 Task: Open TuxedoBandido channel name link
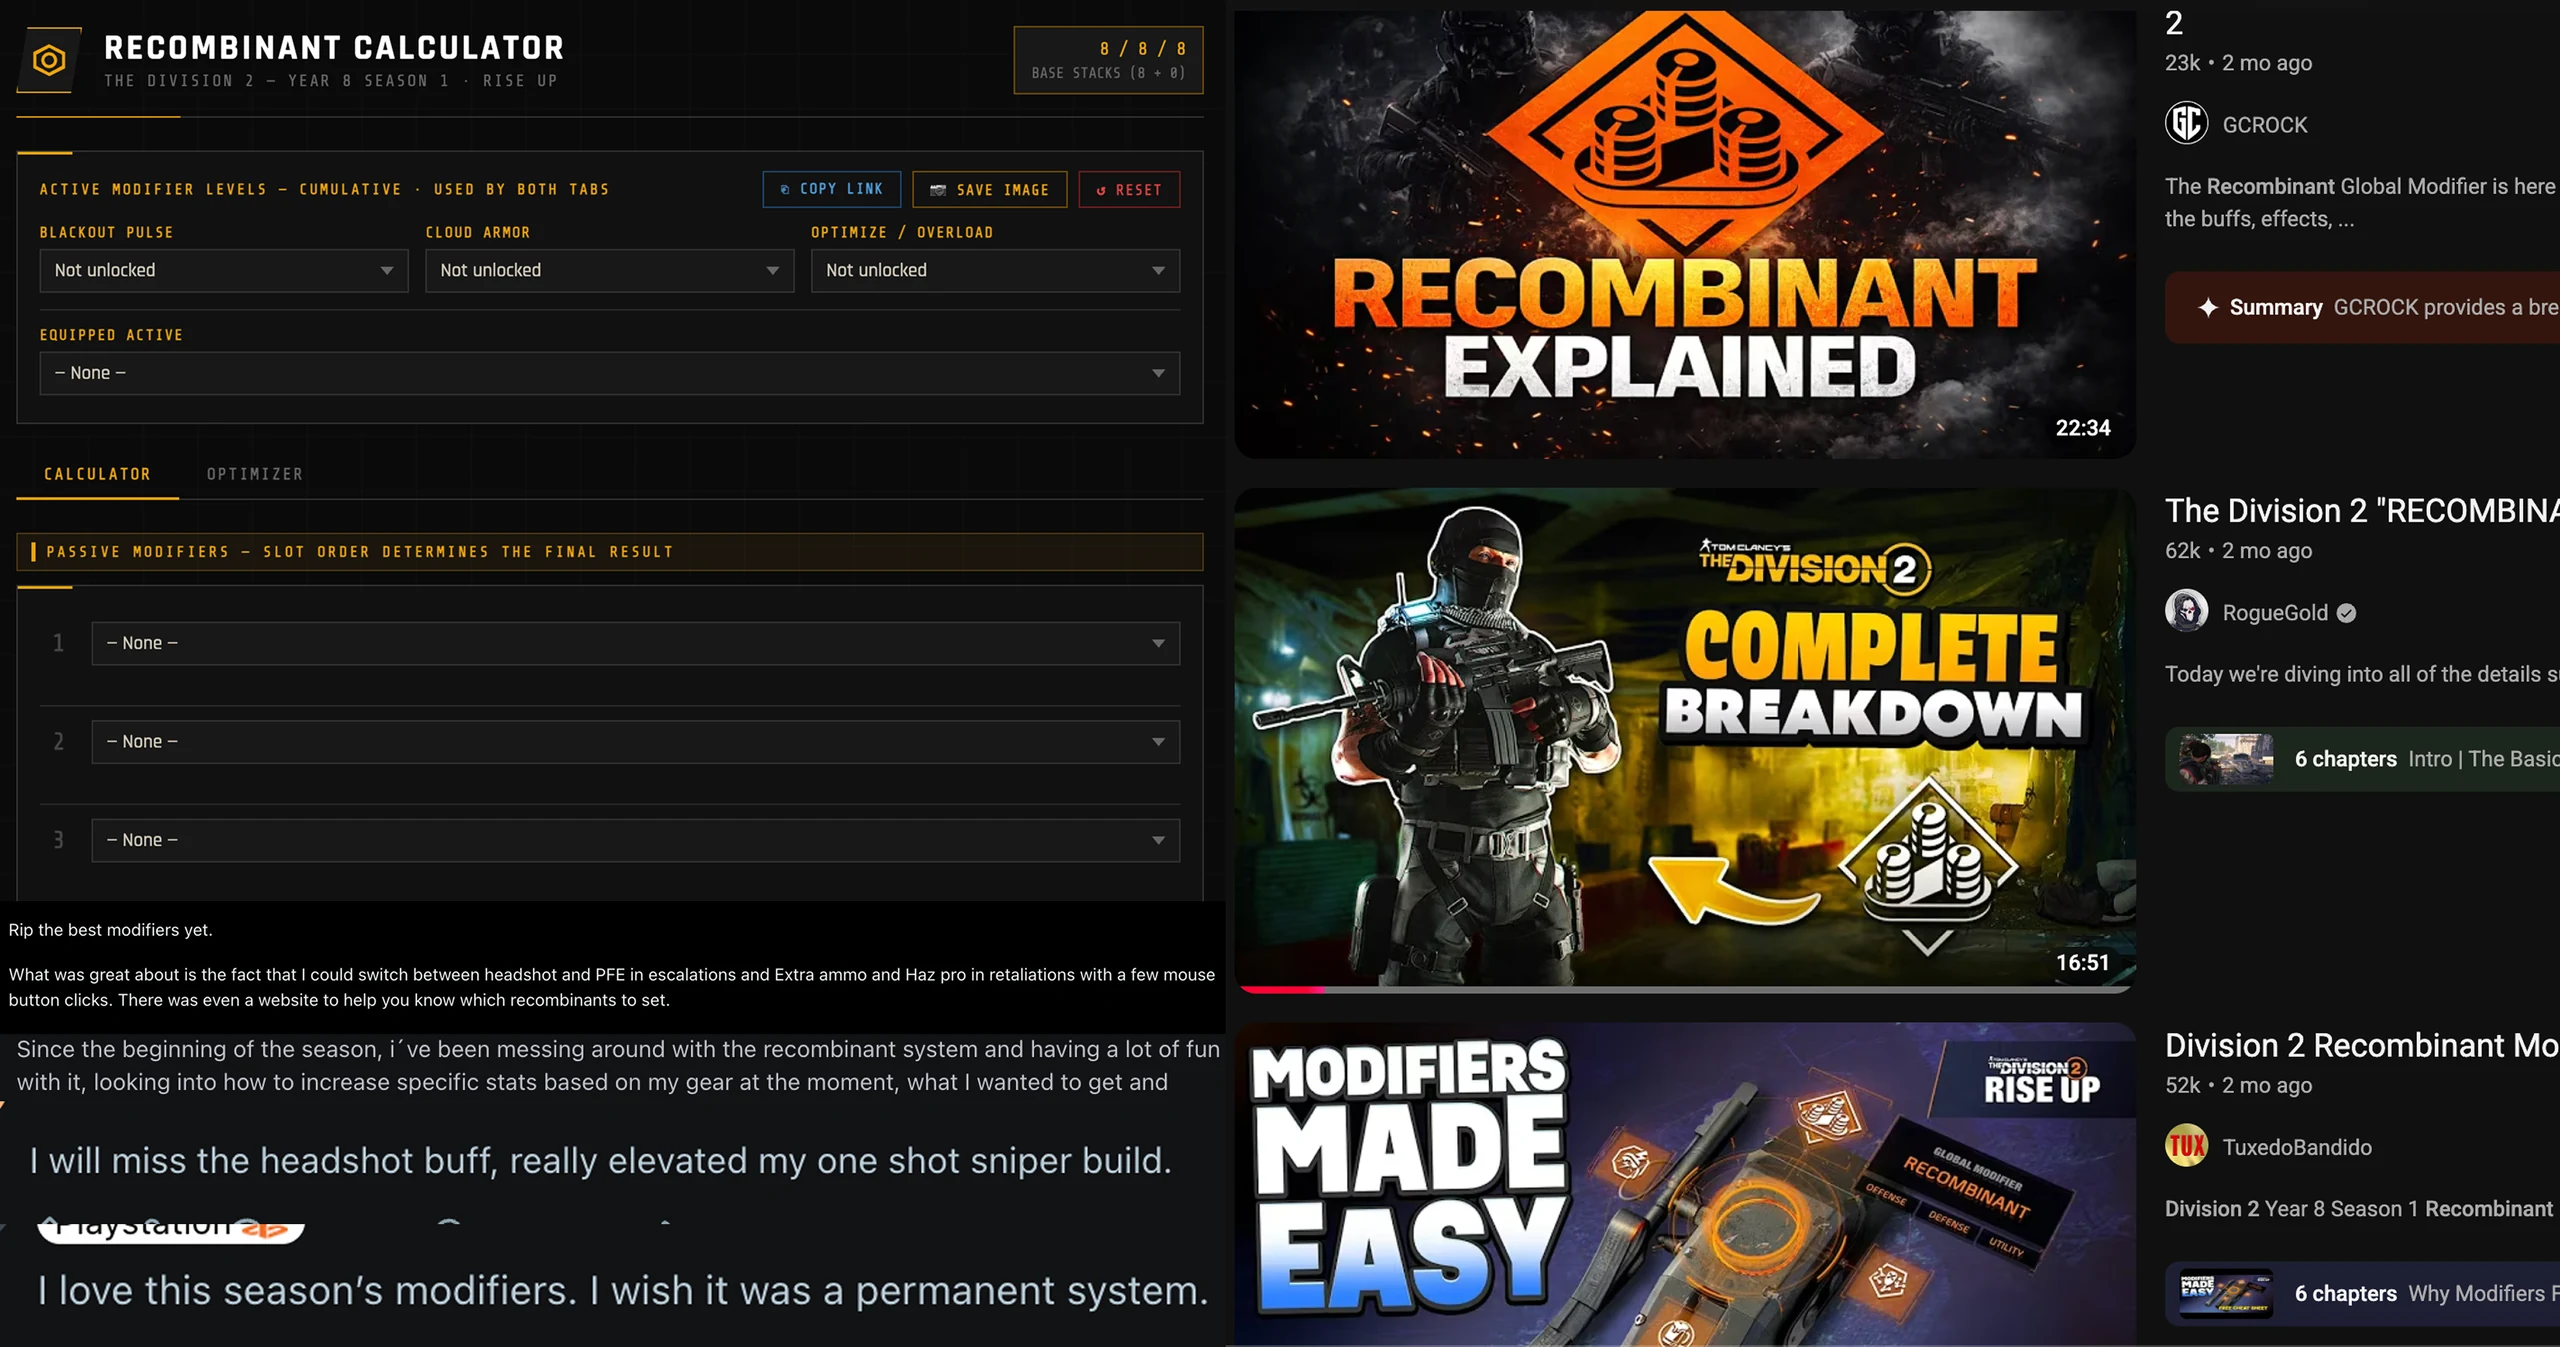pyautogui.click(x=2296, y=1147)
